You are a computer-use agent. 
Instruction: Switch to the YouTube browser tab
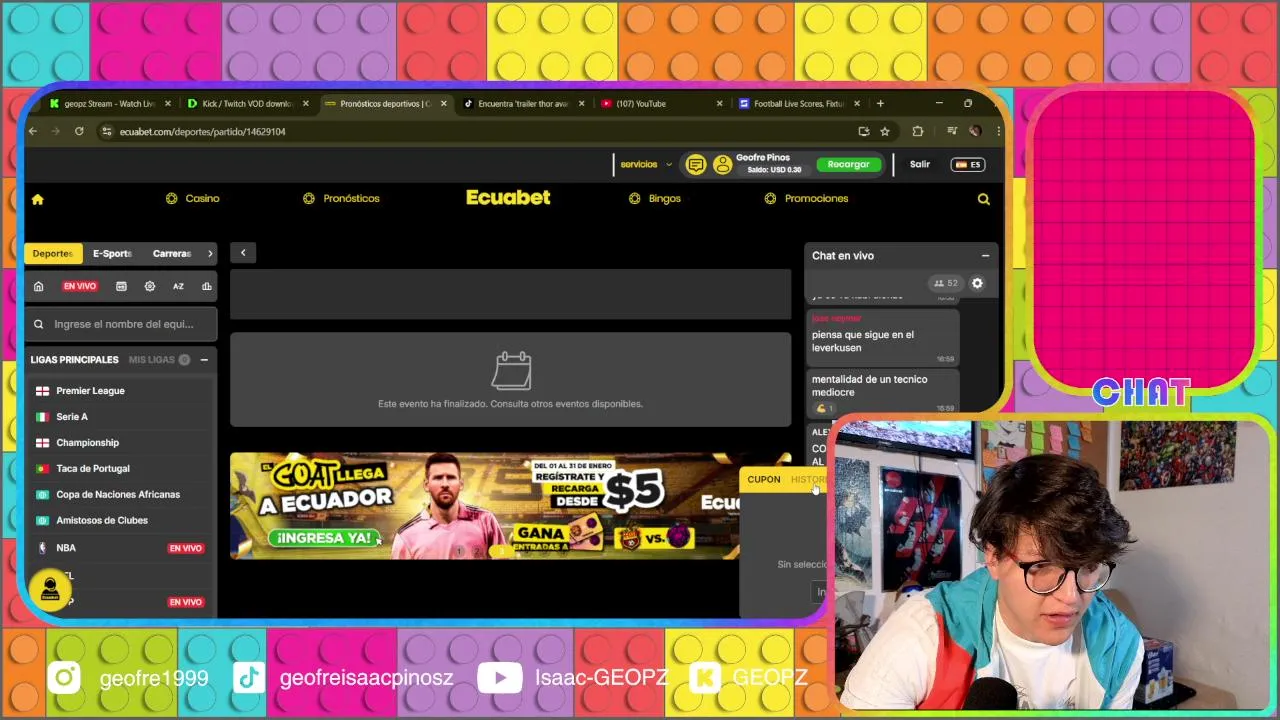(x=662, y=103)
